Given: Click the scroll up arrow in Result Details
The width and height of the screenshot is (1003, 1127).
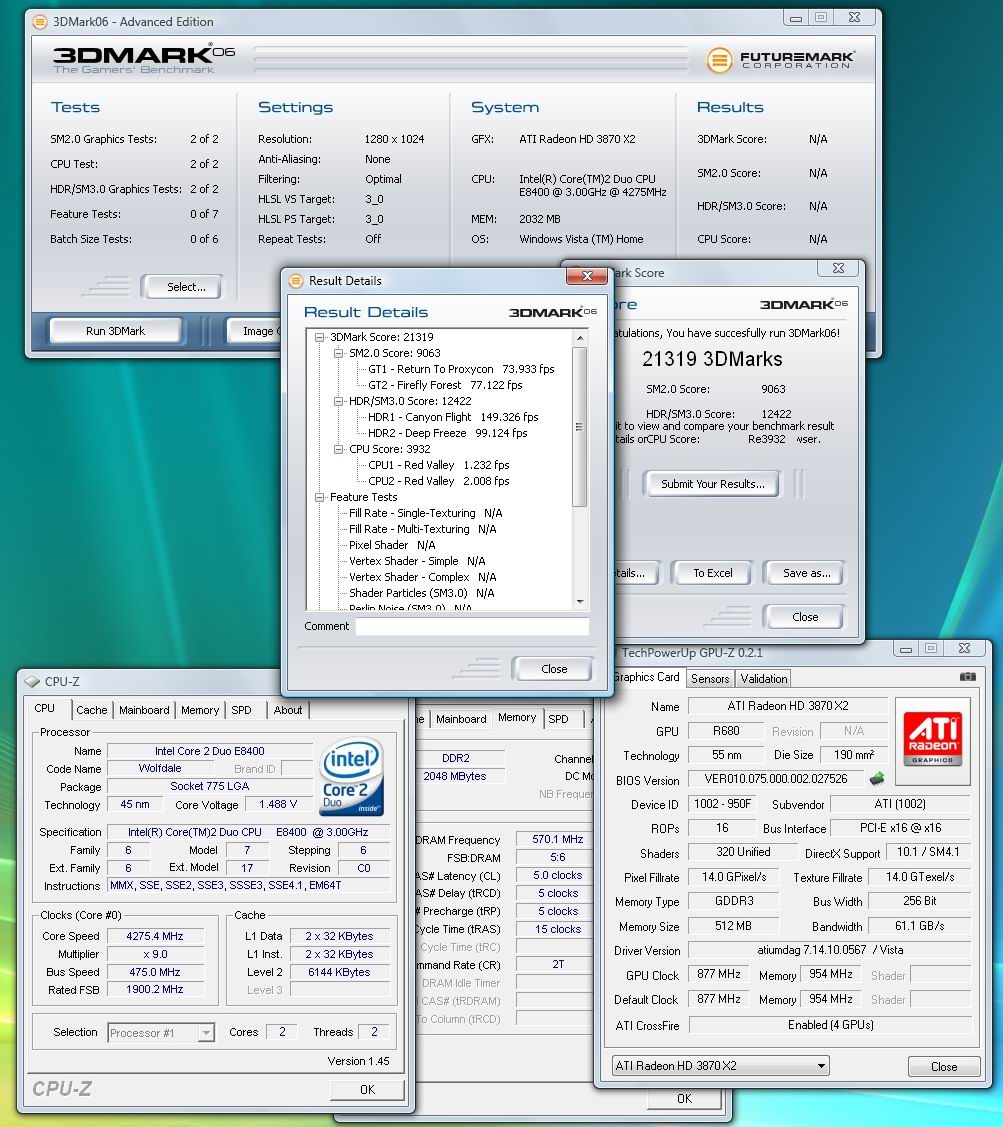Looking at the screenshot, I should 580,337.
